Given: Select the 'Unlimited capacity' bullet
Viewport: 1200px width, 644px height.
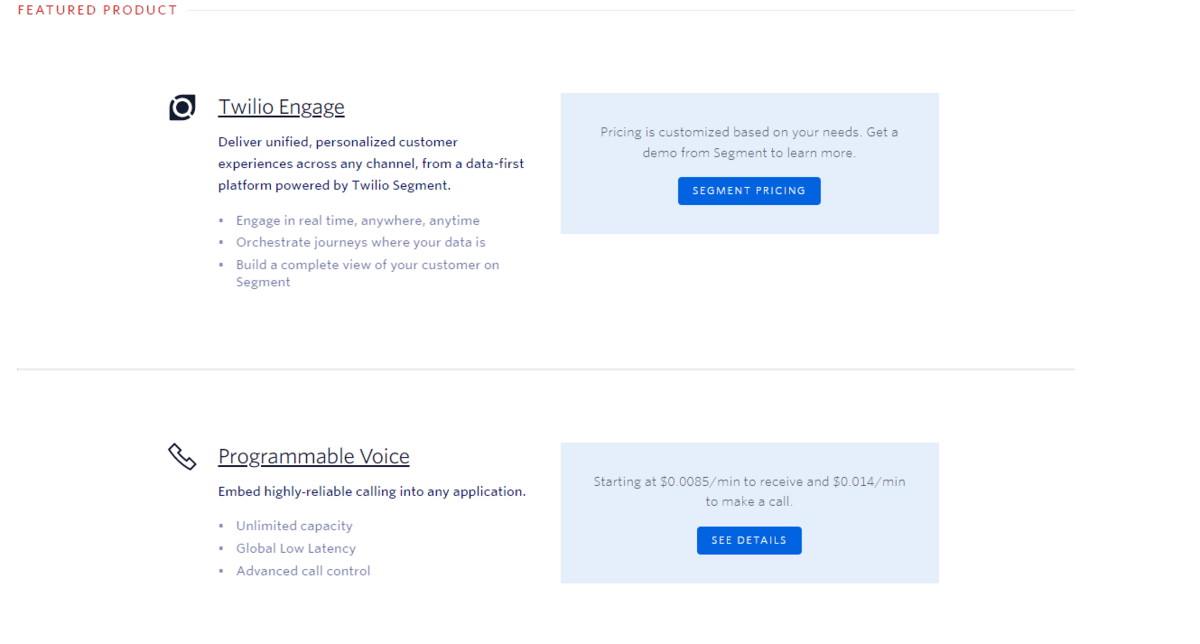Looking at the screenshot, I should coord(294,526).
